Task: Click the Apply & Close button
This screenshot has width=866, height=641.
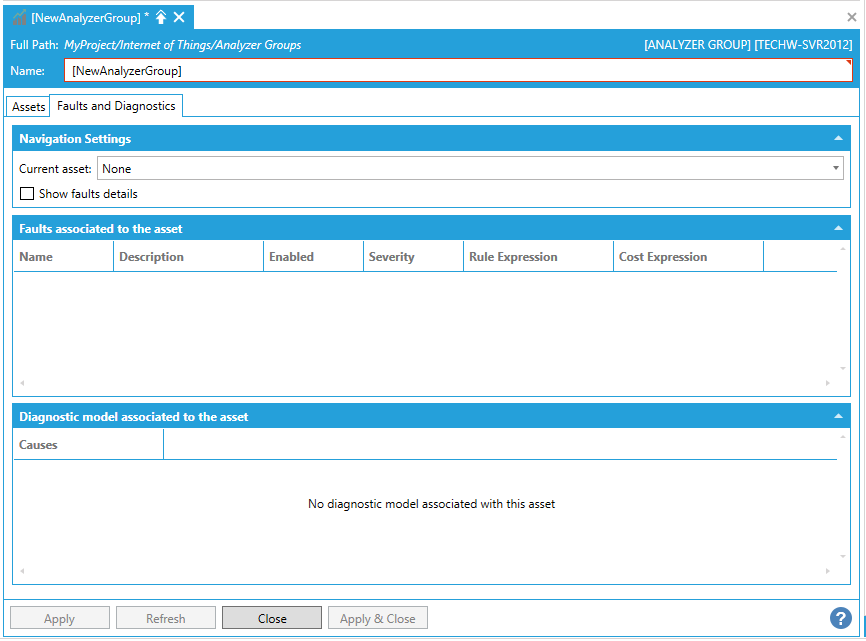Action: [378, 619]
